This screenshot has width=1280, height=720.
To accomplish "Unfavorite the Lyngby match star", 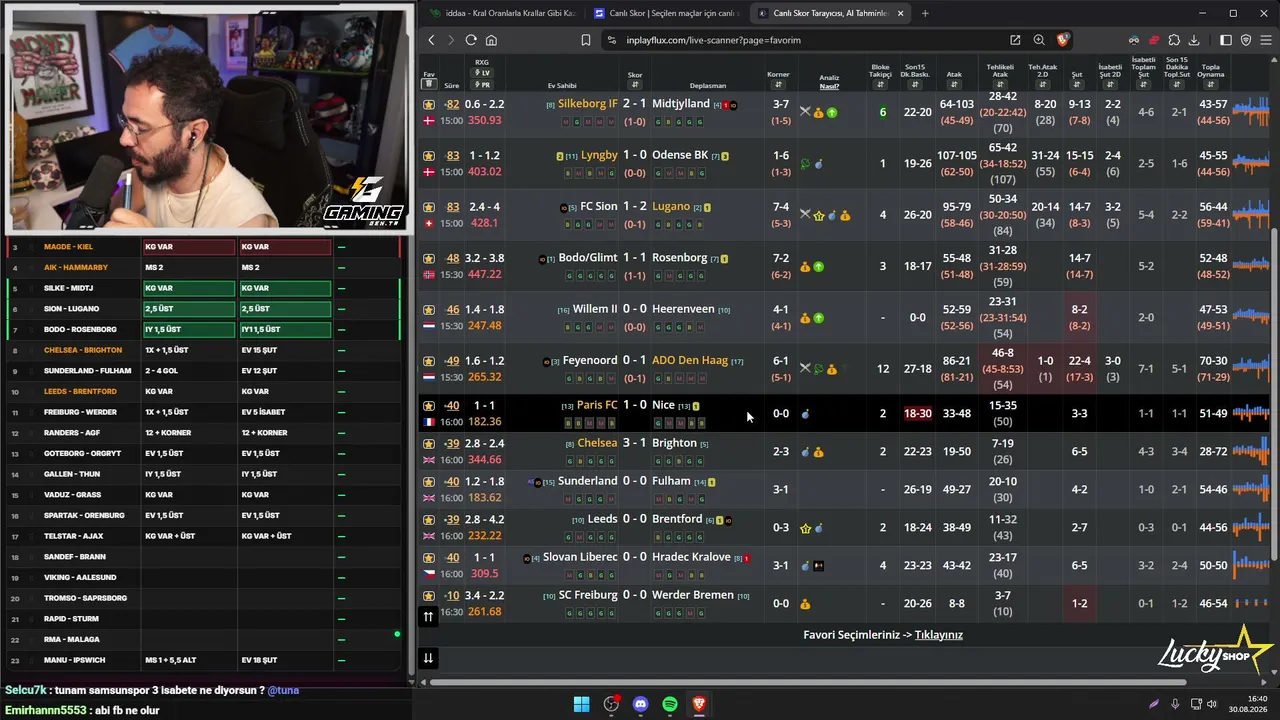I will coord(429,155).
